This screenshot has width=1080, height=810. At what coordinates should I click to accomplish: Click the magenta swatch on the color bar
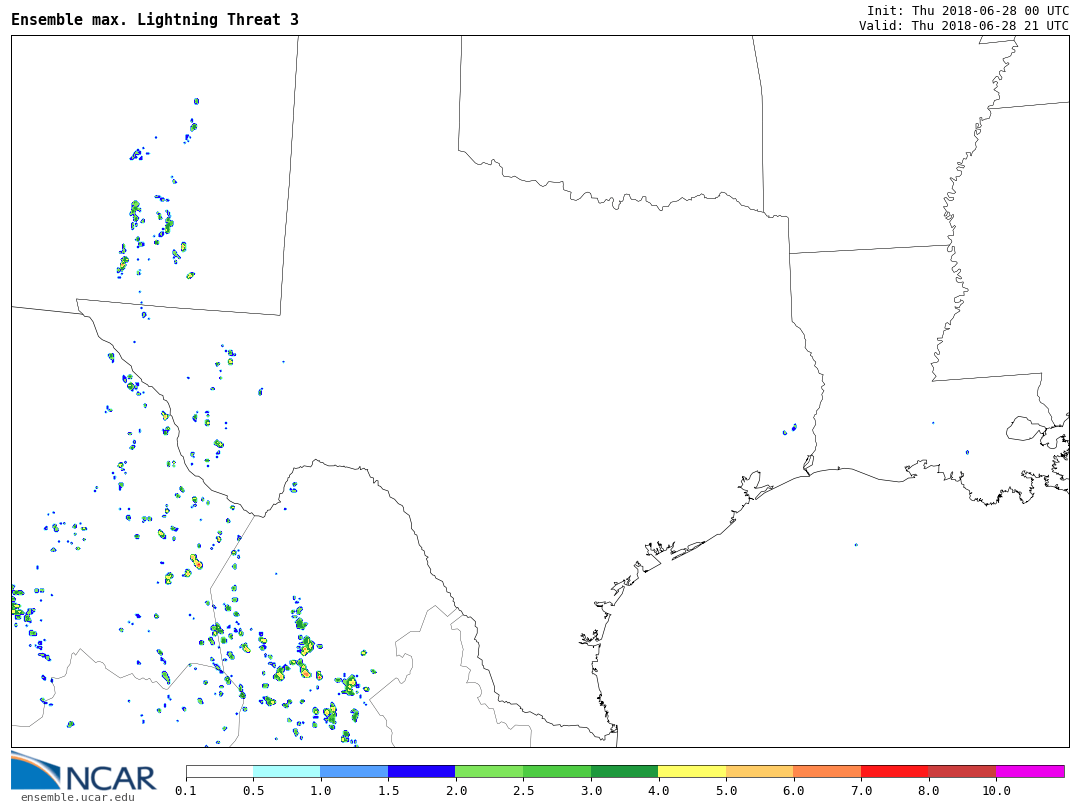tap(1030, 771)
